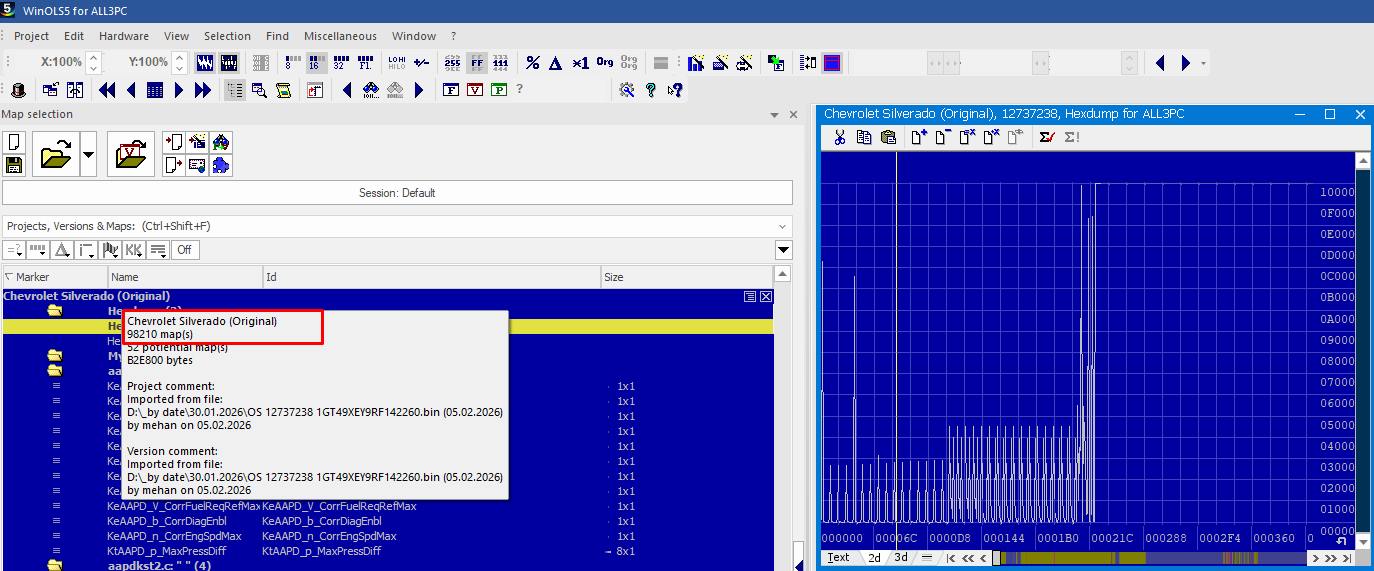Toggle signed +/- value display

tap(422, 63)
